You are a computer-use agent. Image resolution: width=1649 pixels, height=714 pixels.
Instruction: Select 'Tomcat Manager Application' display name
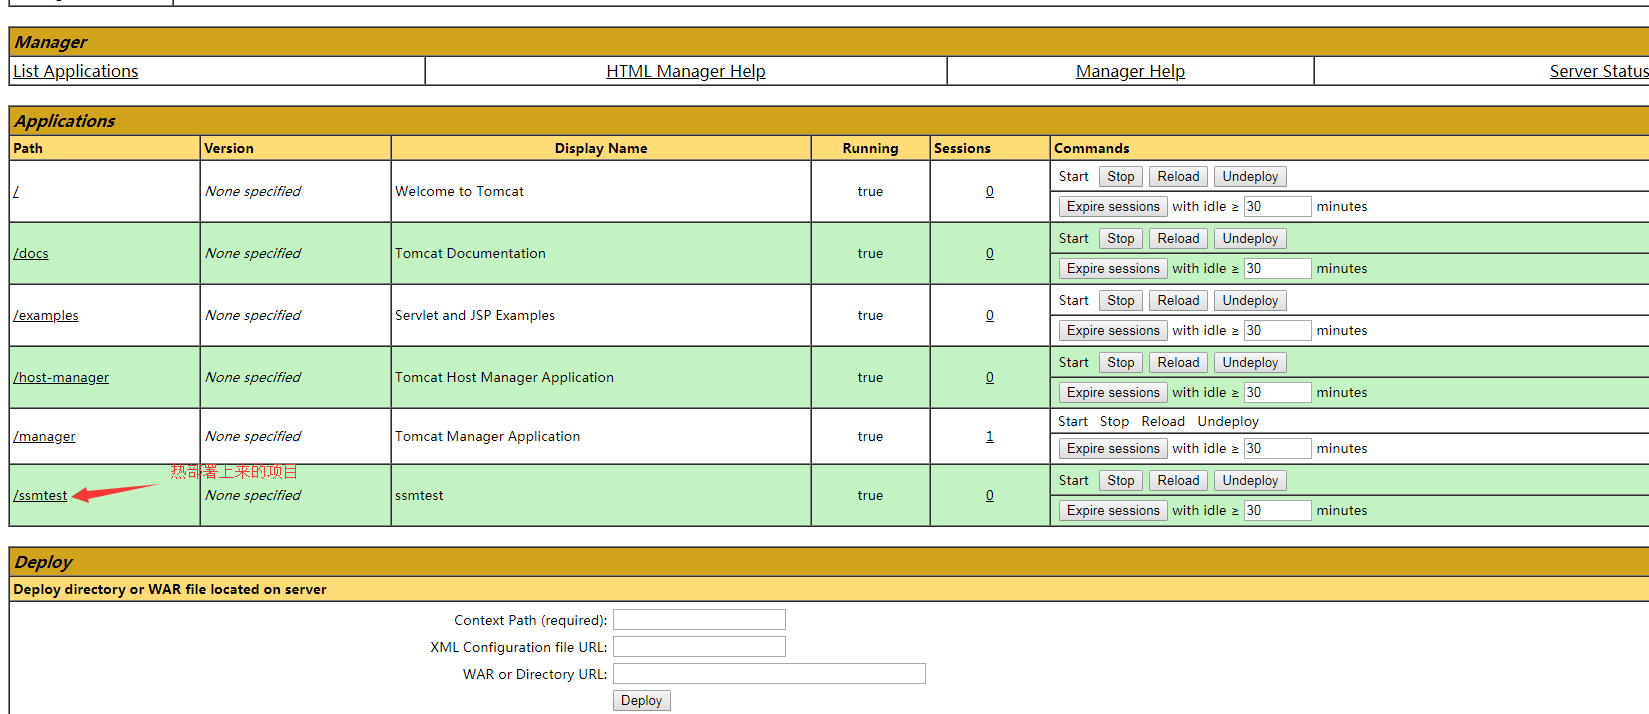[487, 436]
